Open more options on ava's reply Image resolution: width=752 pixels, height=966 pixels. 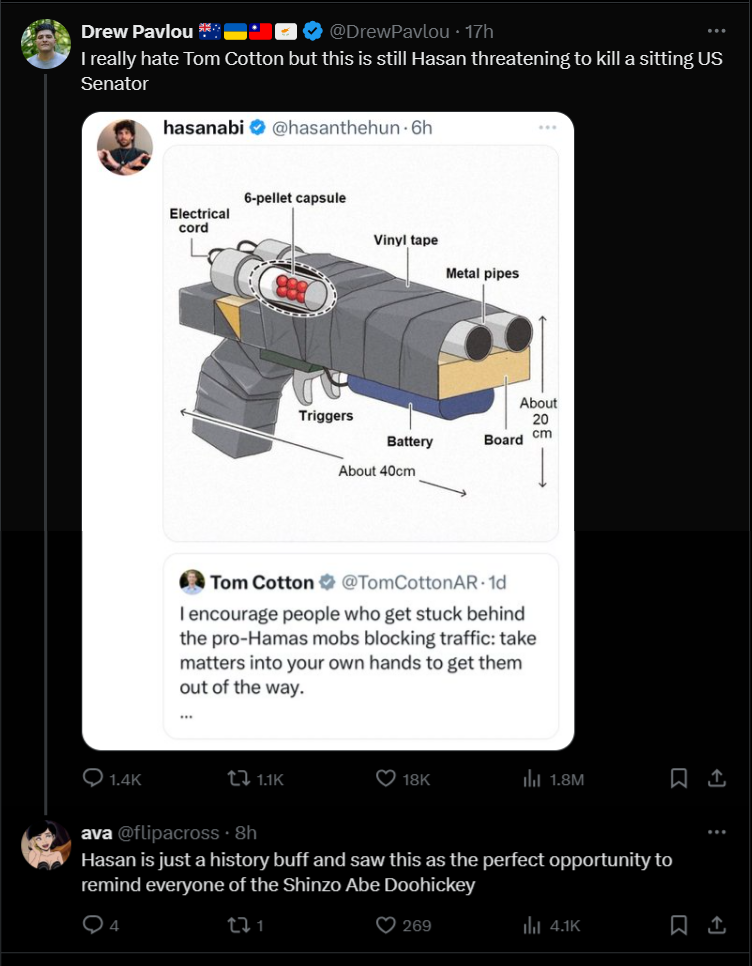point(716,832)
